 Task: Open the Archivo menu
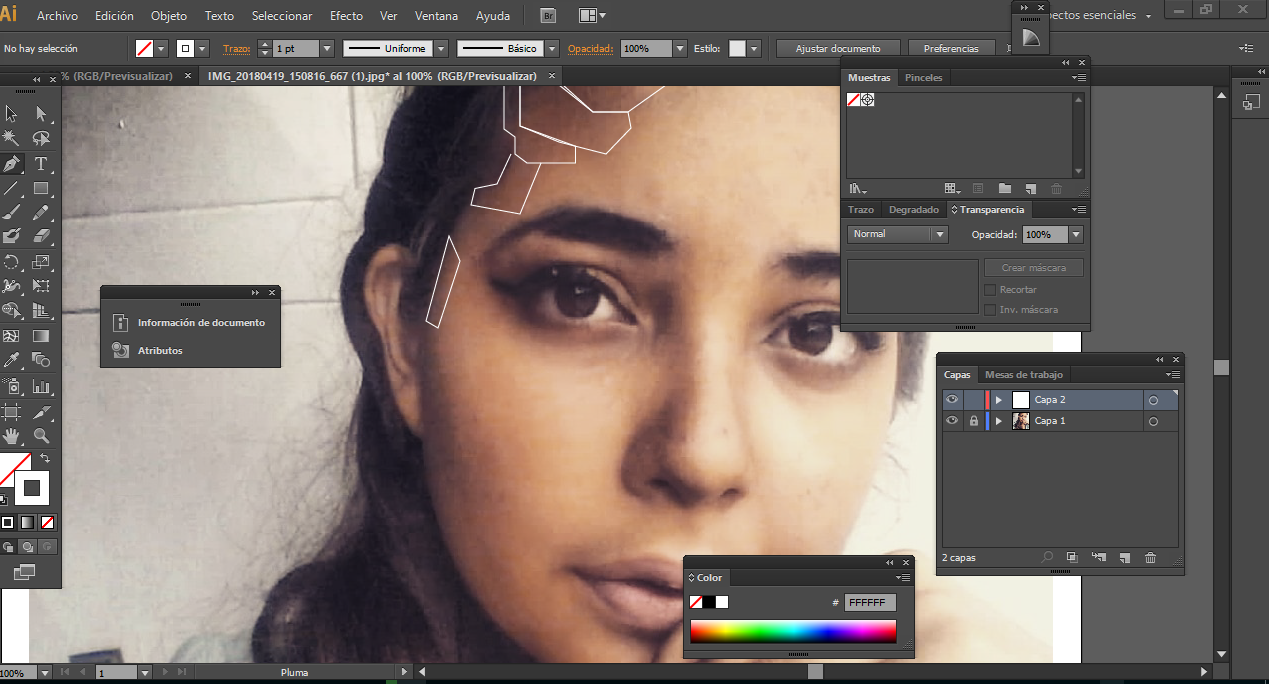pyautogui.click(x=57, y=16)
